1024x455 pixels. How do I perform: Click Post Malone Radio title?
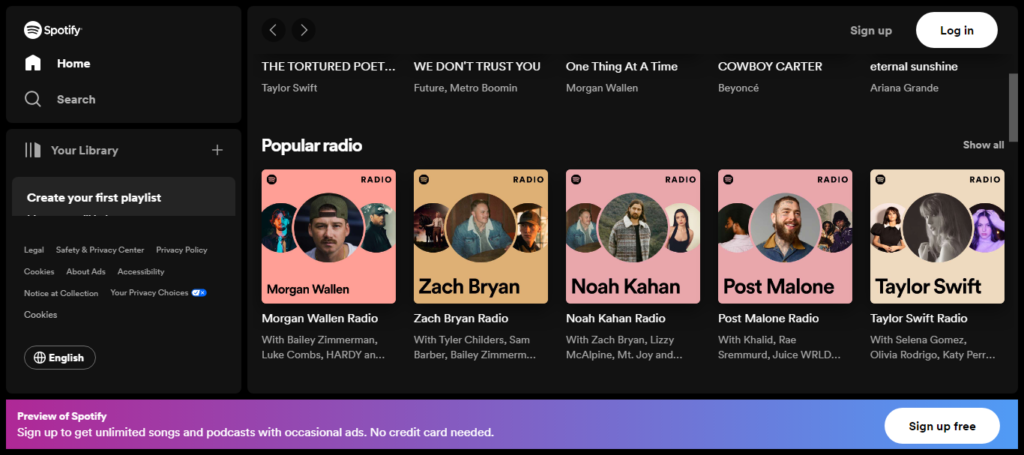769,319
